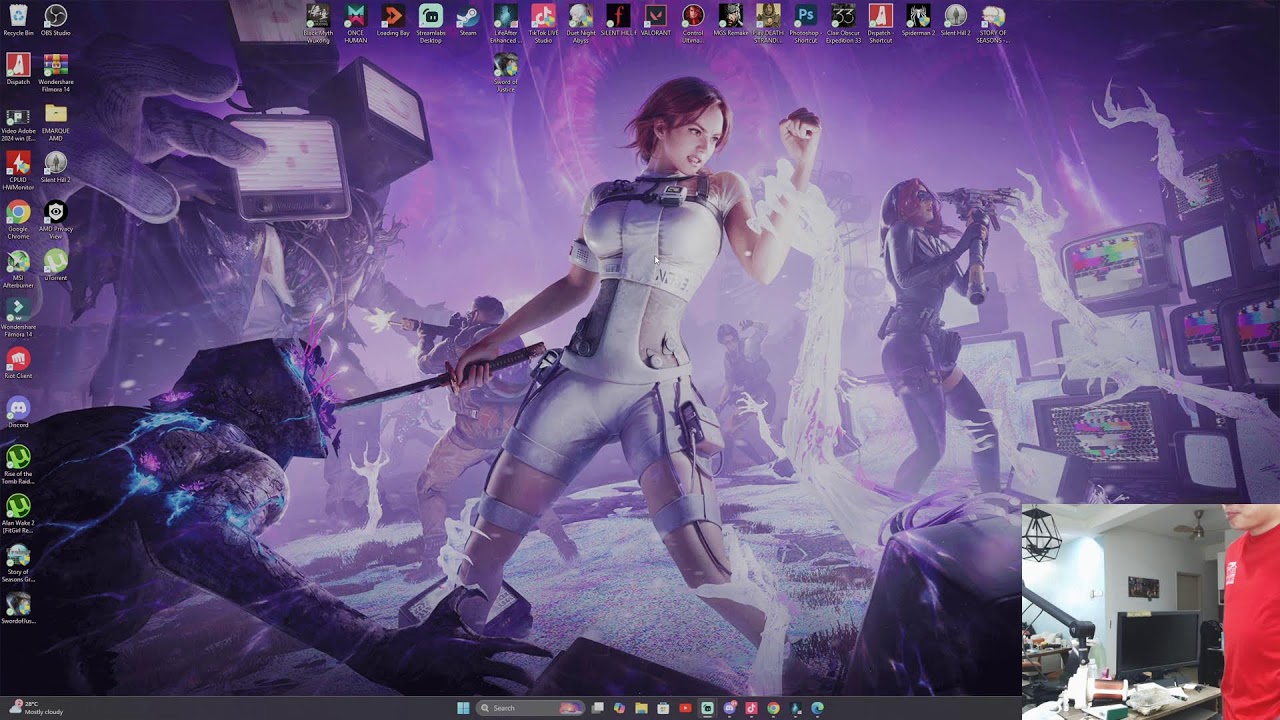This screenshot has height=720, width=1280.
Task: Select the AMD Privacy View icon
Action: pyautogui.click(x=56, y=220)
